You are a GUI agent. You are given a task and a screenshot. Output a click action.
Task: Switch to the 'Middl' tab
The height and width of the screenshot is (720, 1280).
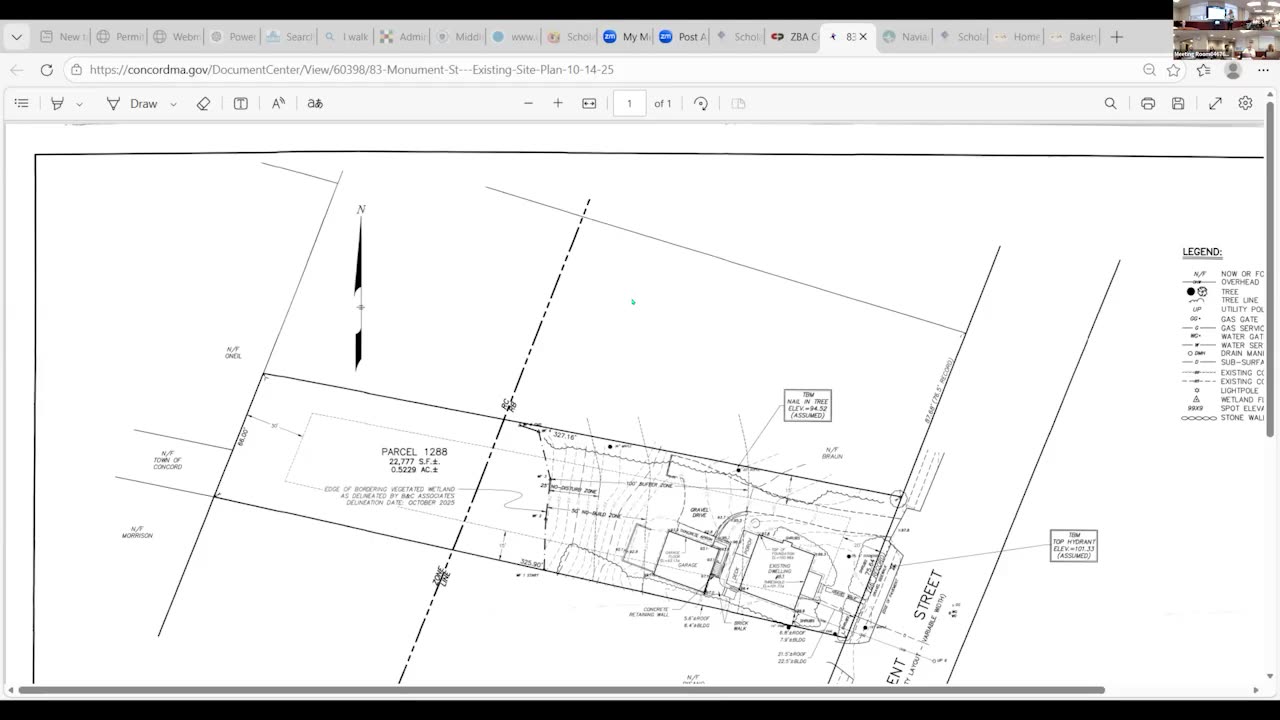pos(459,37)
